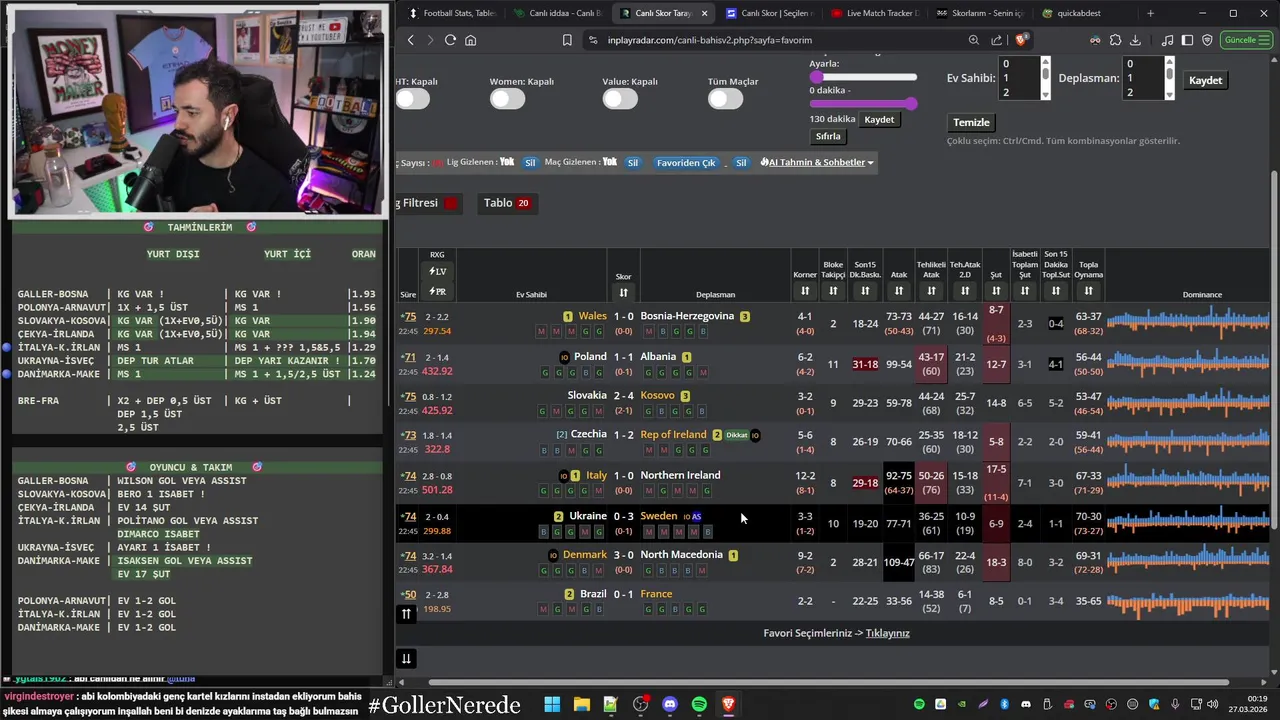Open the browser extensions puzzle icon
1280x720 pixels.
[1115, 40]
